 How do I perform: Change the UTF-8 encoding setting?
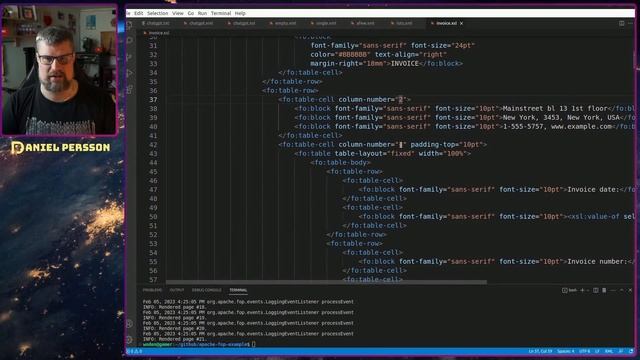[584, 351]
